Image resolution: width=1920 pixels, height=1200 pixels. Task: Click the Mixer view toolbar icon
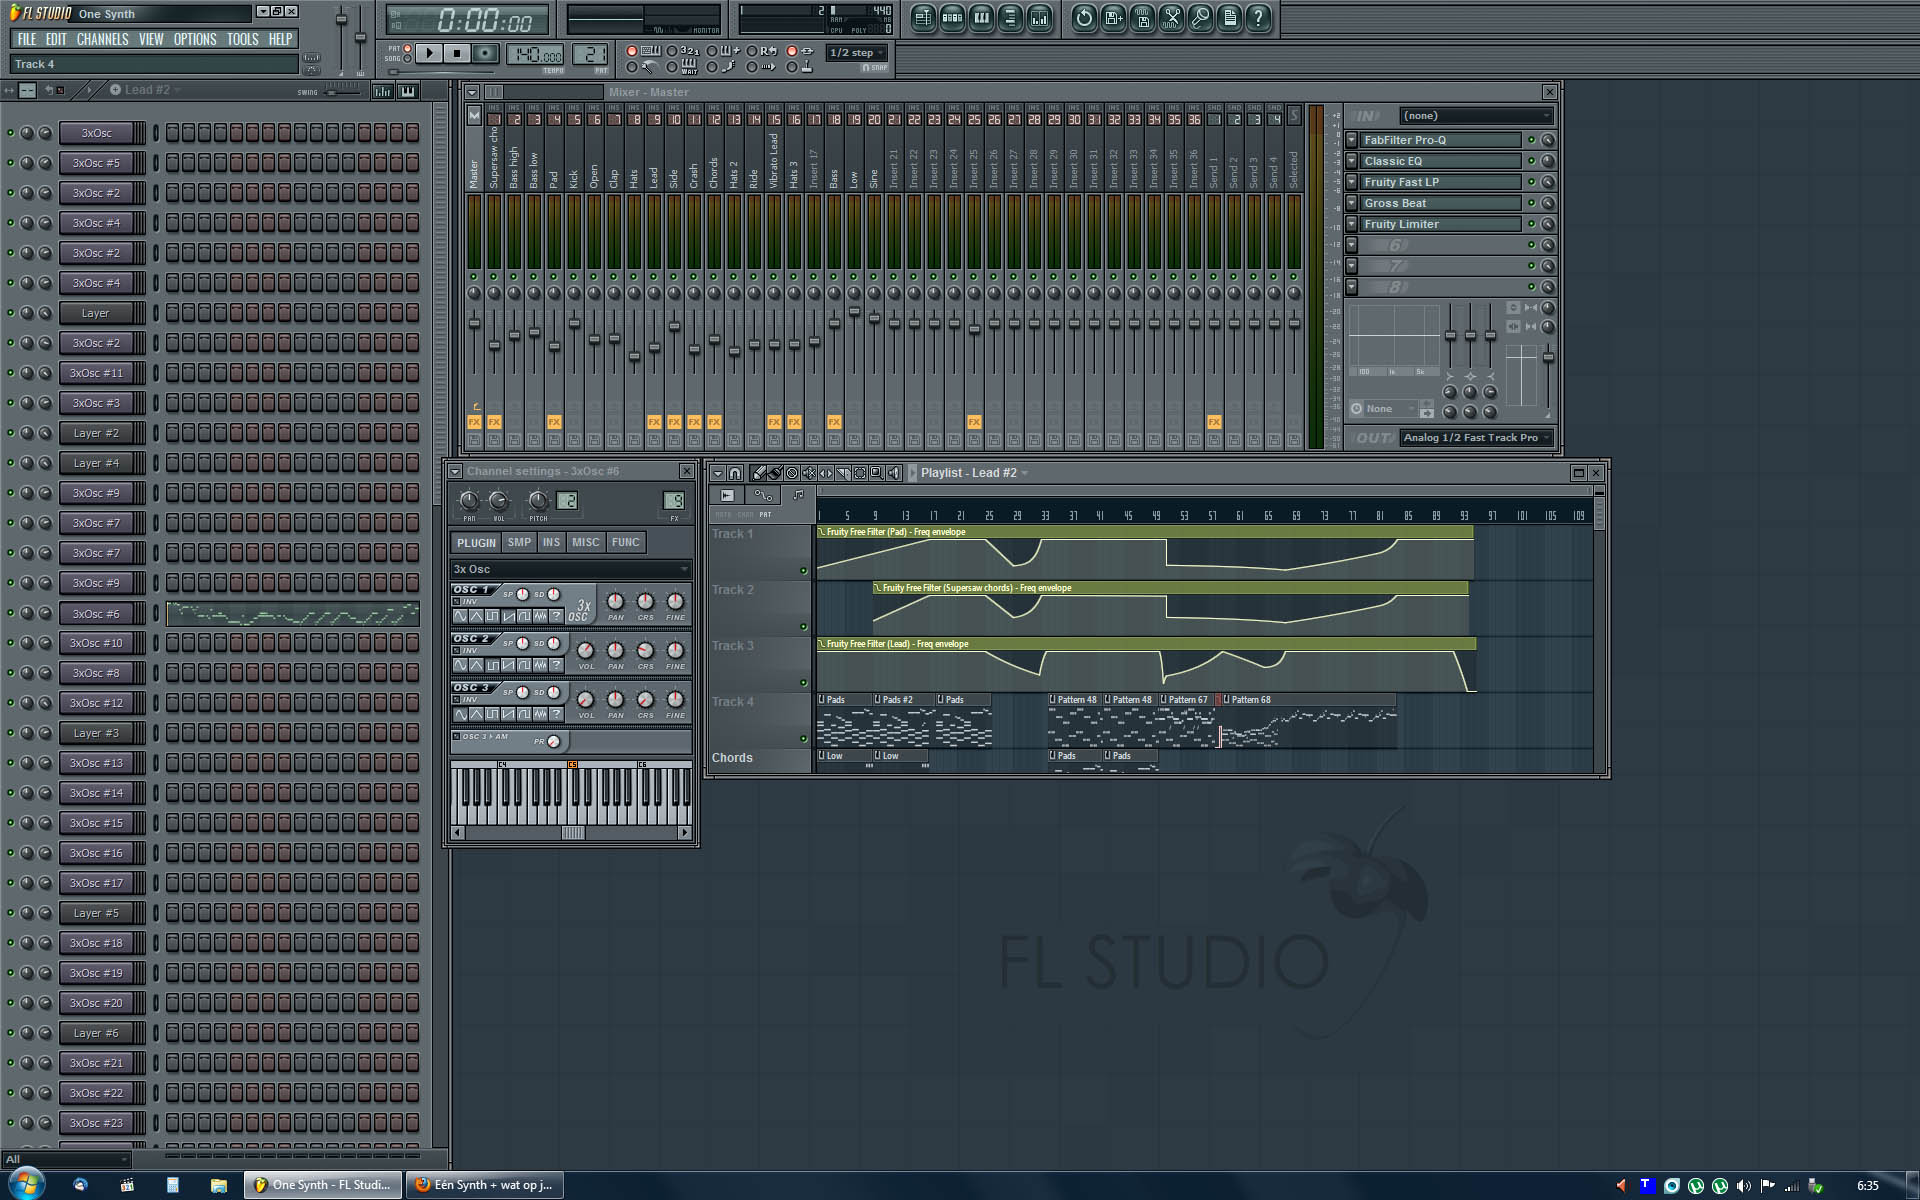(x=1039, y=18)
